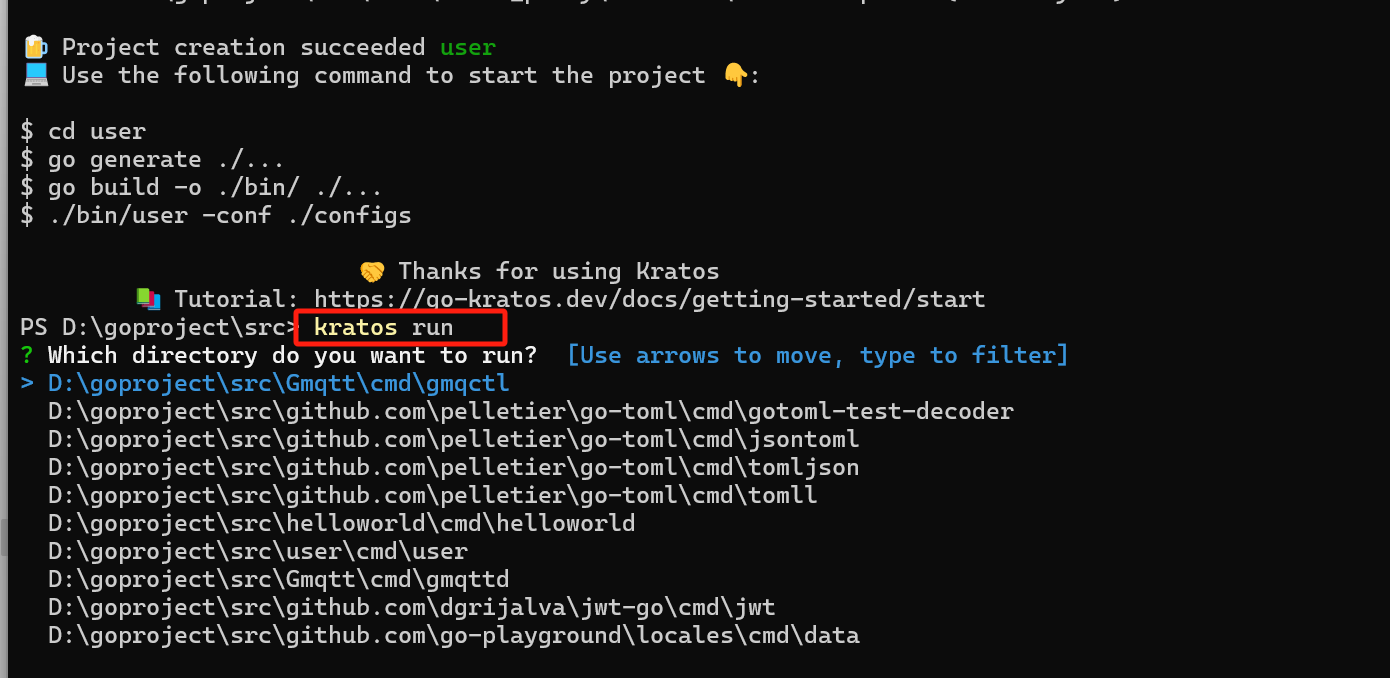Click the blue selection arrow cursor
The height and width of the screenshot is (678, 1390).
click(27, 383)
